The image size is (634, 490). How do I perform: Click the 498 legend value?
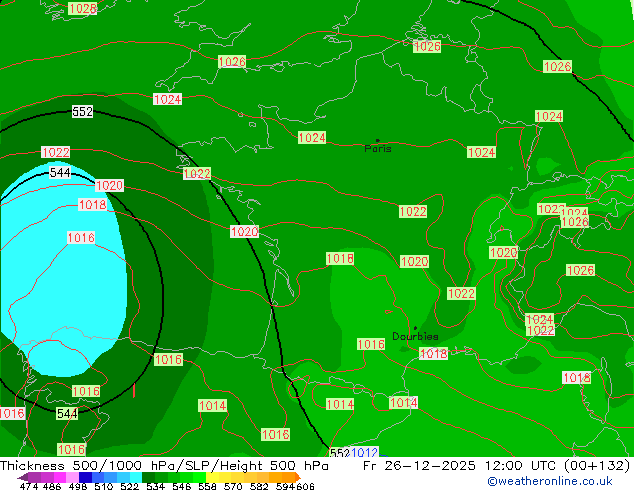[x=78, y=486]
